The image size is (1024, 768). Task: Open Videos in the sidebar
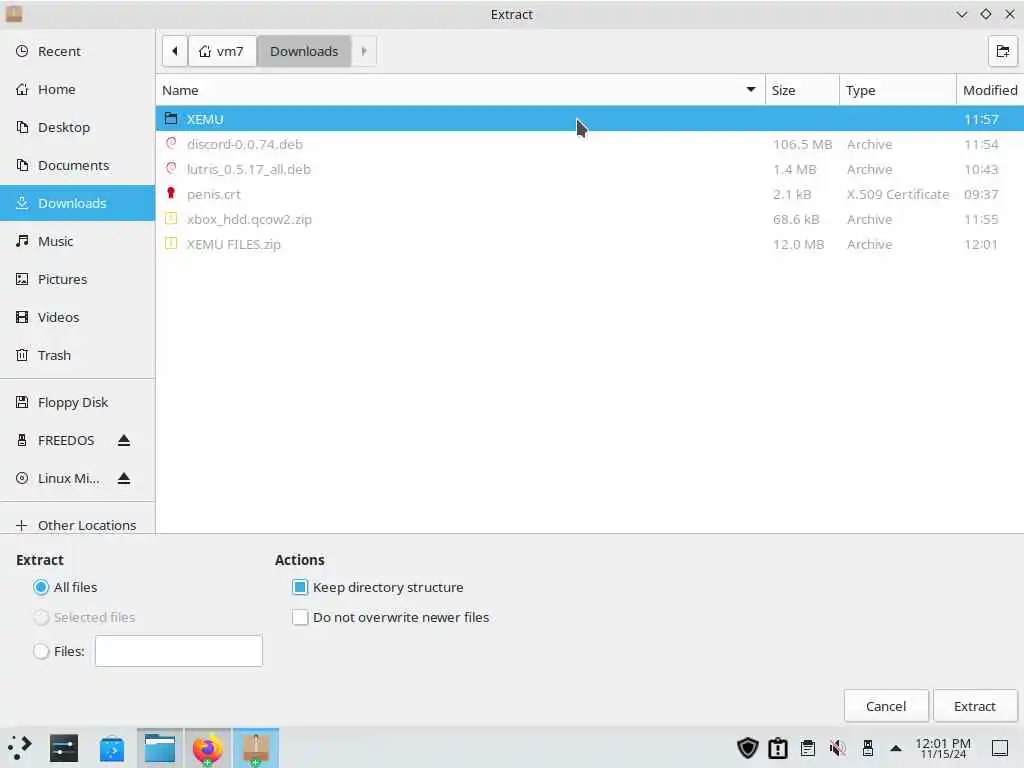pyautogui.click(x=77, y=317)
